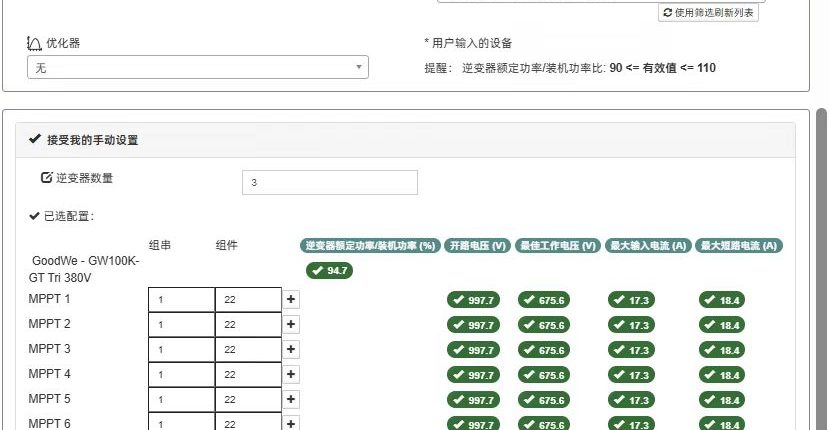The height and width of the screenshot is (430, 829).
Task: Click the 逆变器额定功率/装机功率 (%) header badge
Action: point(370,245)
